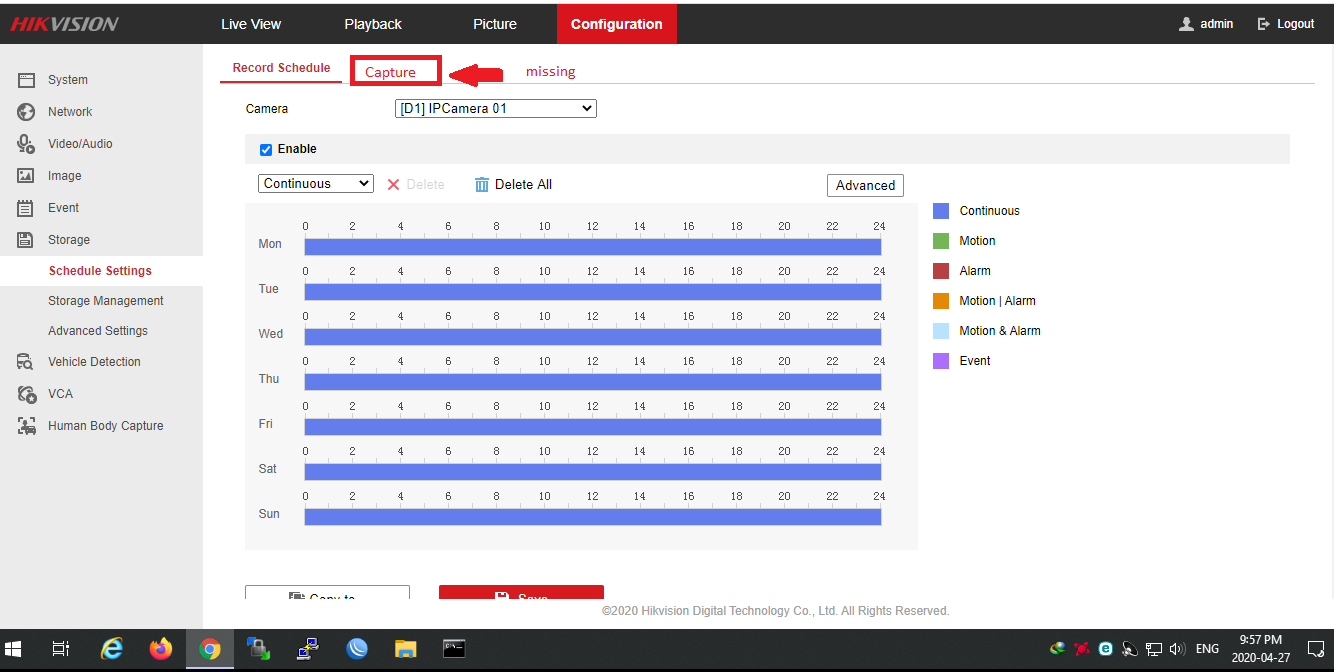Click the System monitor icon in sidebar
1334x672 pixels.
click(x=27, y=80)
